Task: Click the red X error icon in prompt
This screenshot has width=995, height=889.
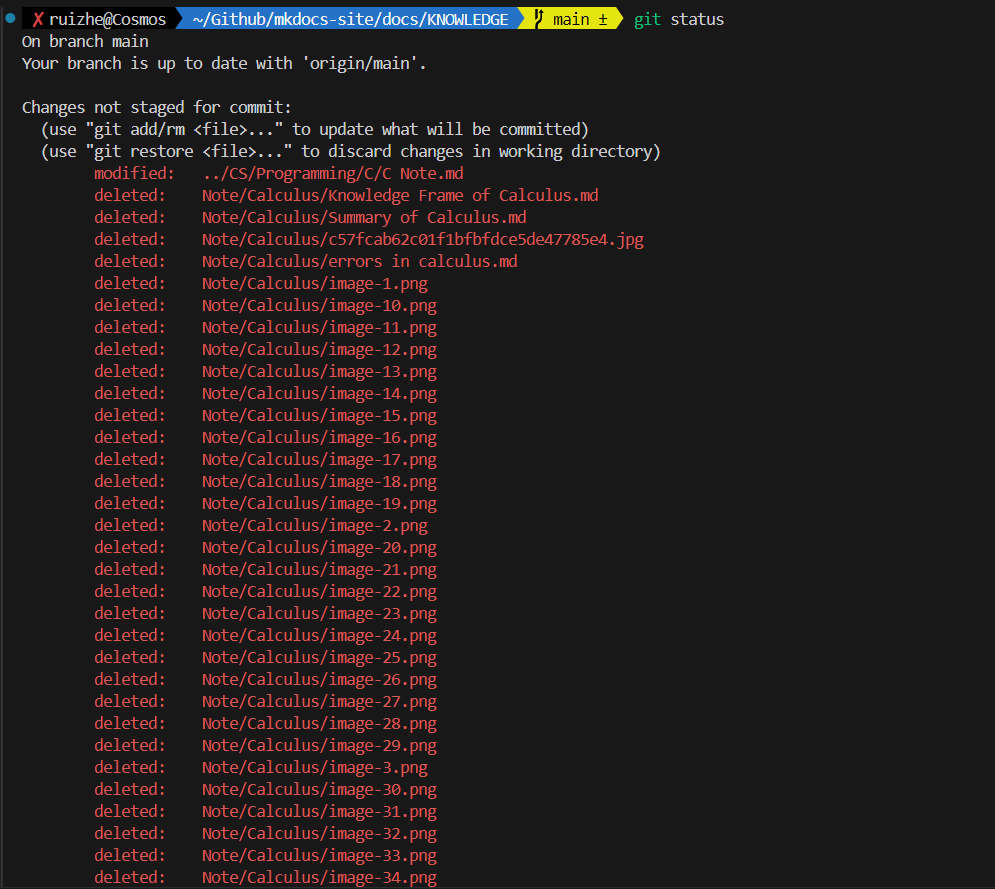Action: point(38,20)
